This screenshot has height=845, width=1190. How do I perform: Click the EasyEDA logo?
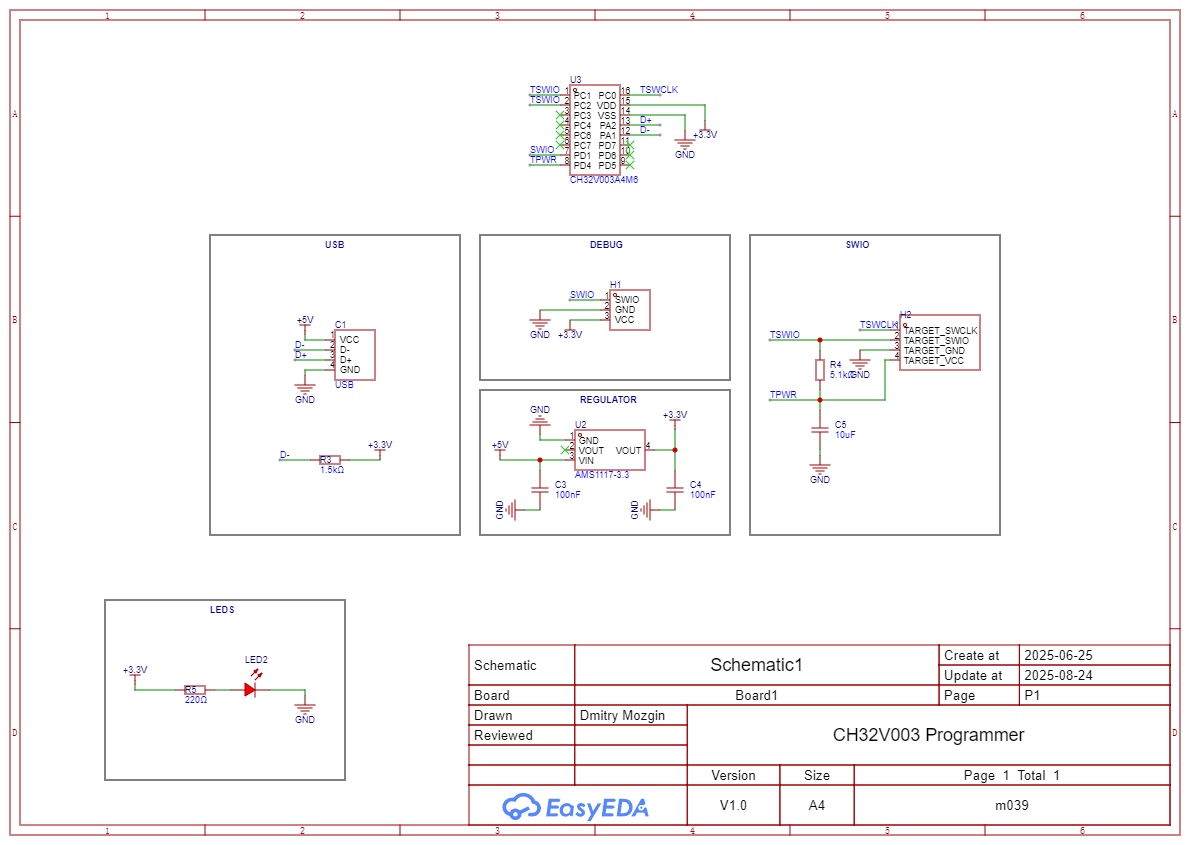click(575, 807)
